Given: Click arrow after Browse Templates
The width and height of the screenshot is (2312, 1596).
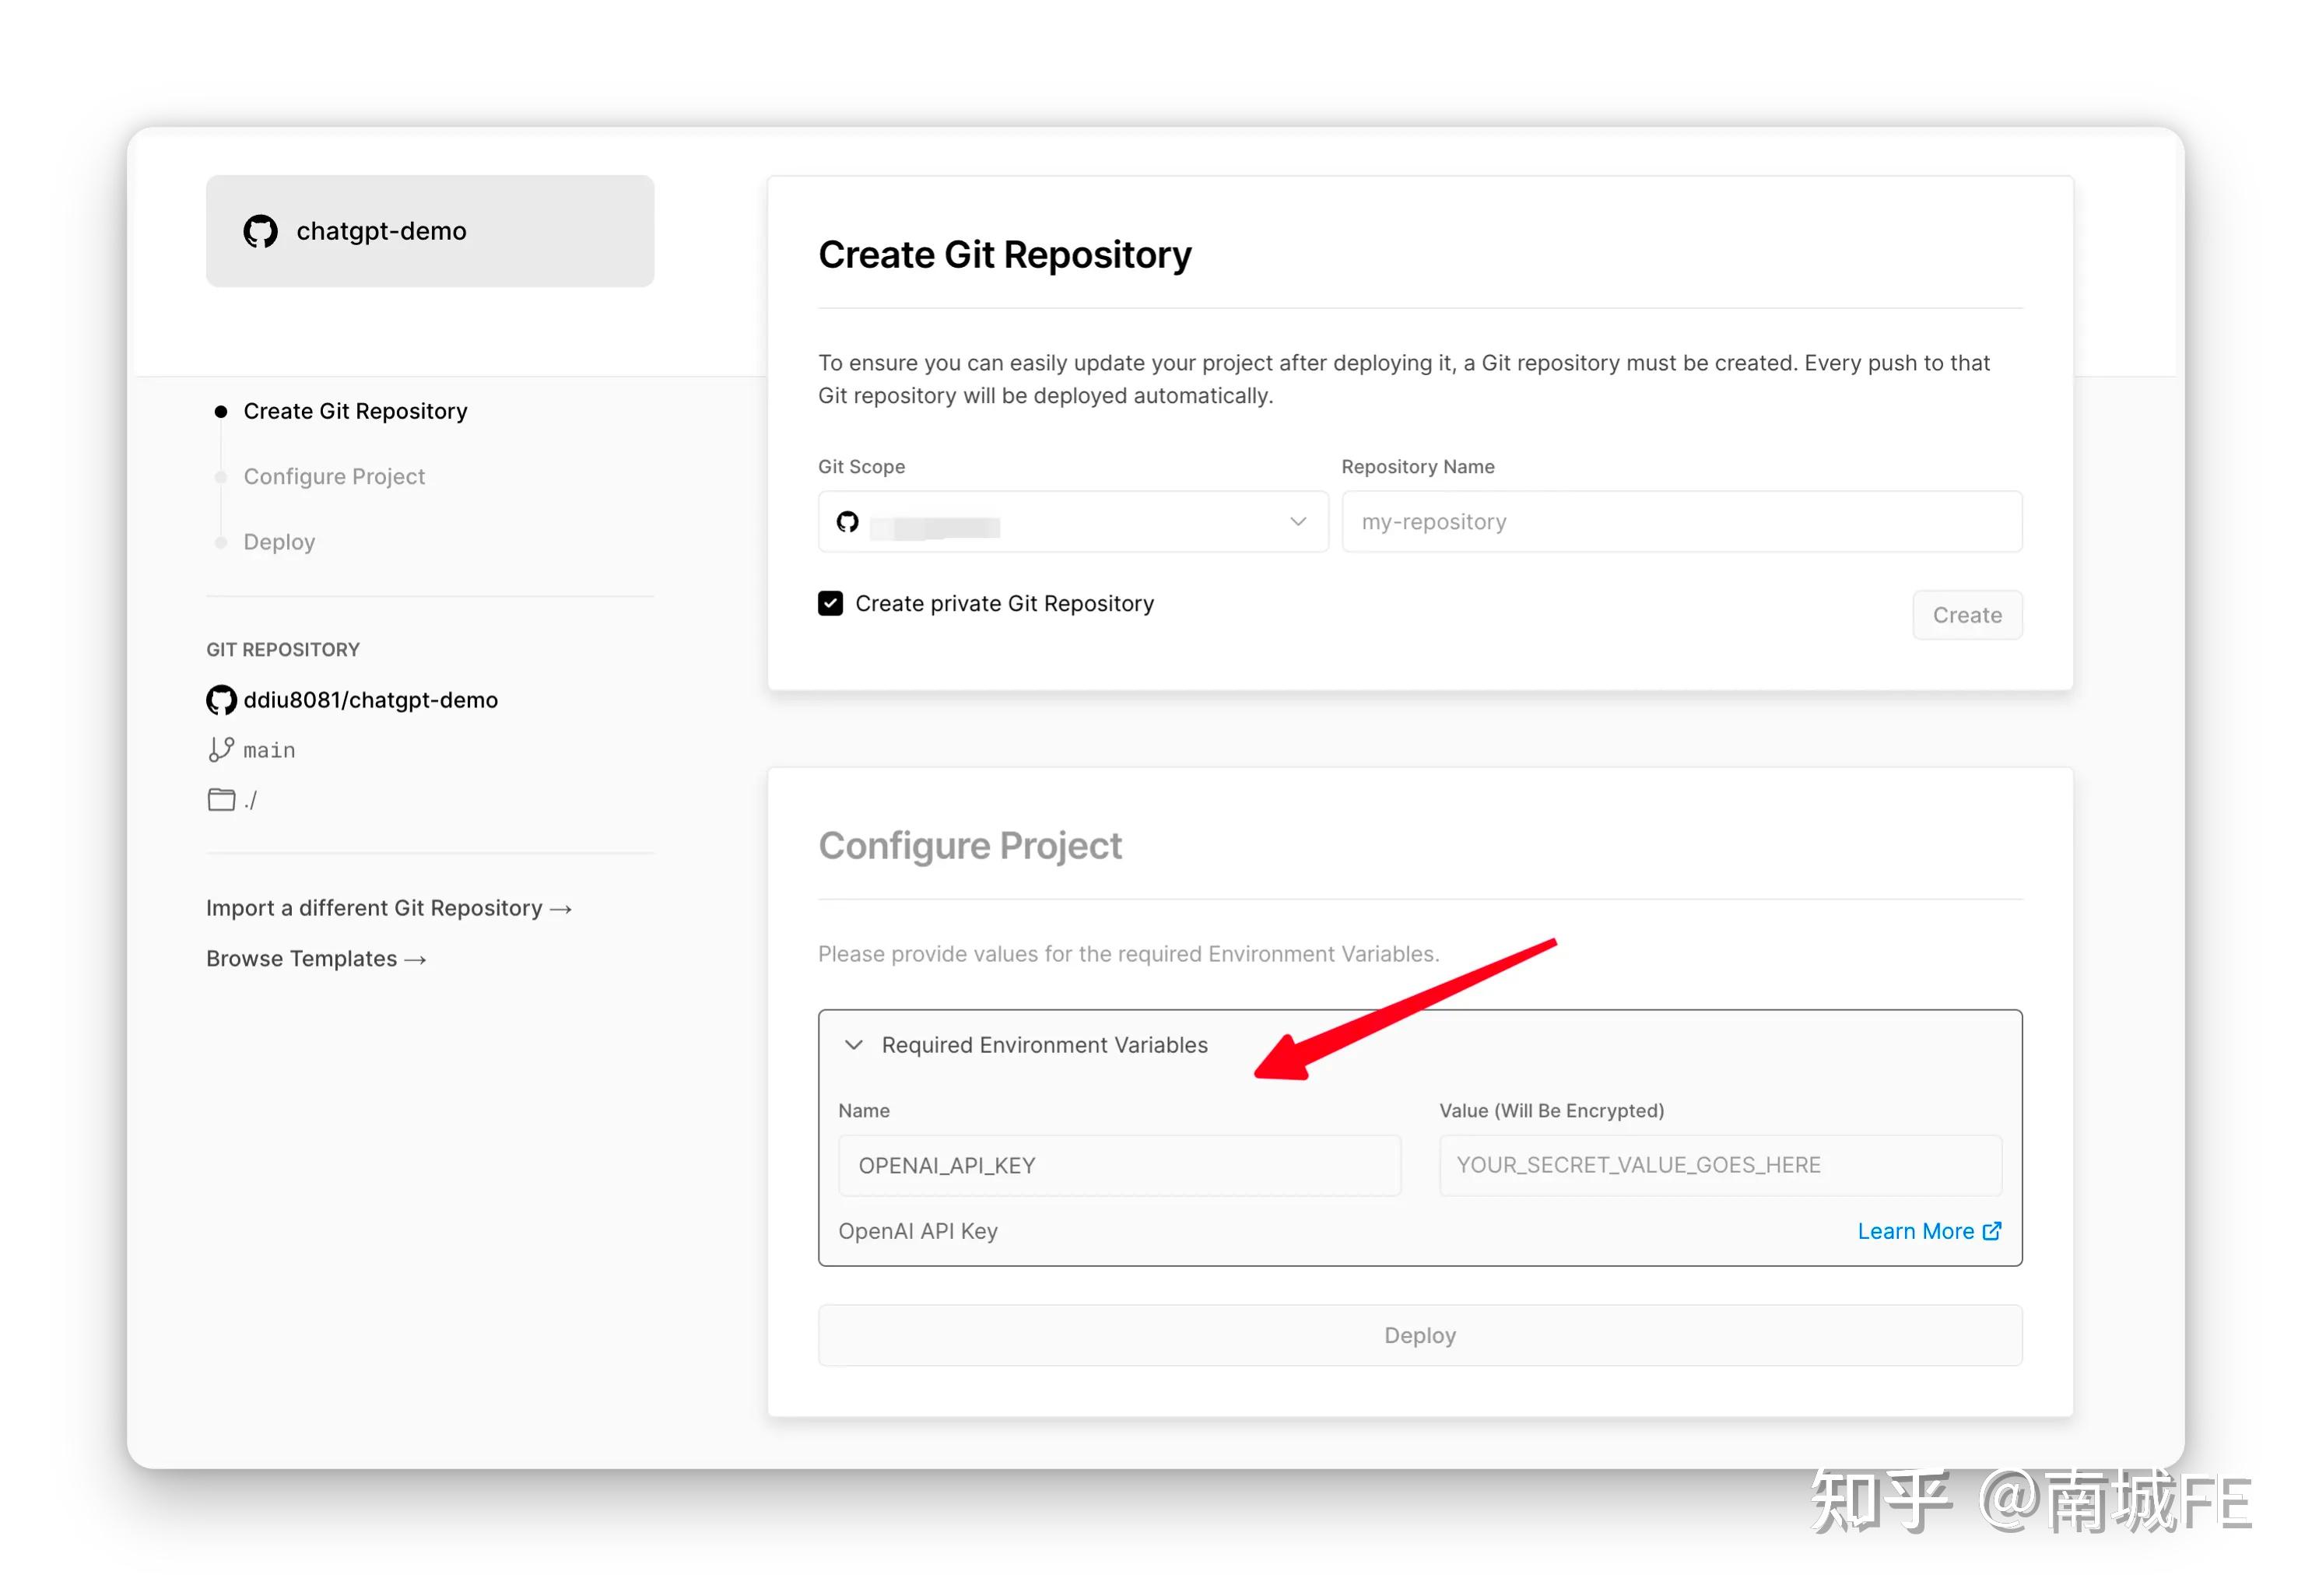Looking at the screenshot, I should 416,960.
